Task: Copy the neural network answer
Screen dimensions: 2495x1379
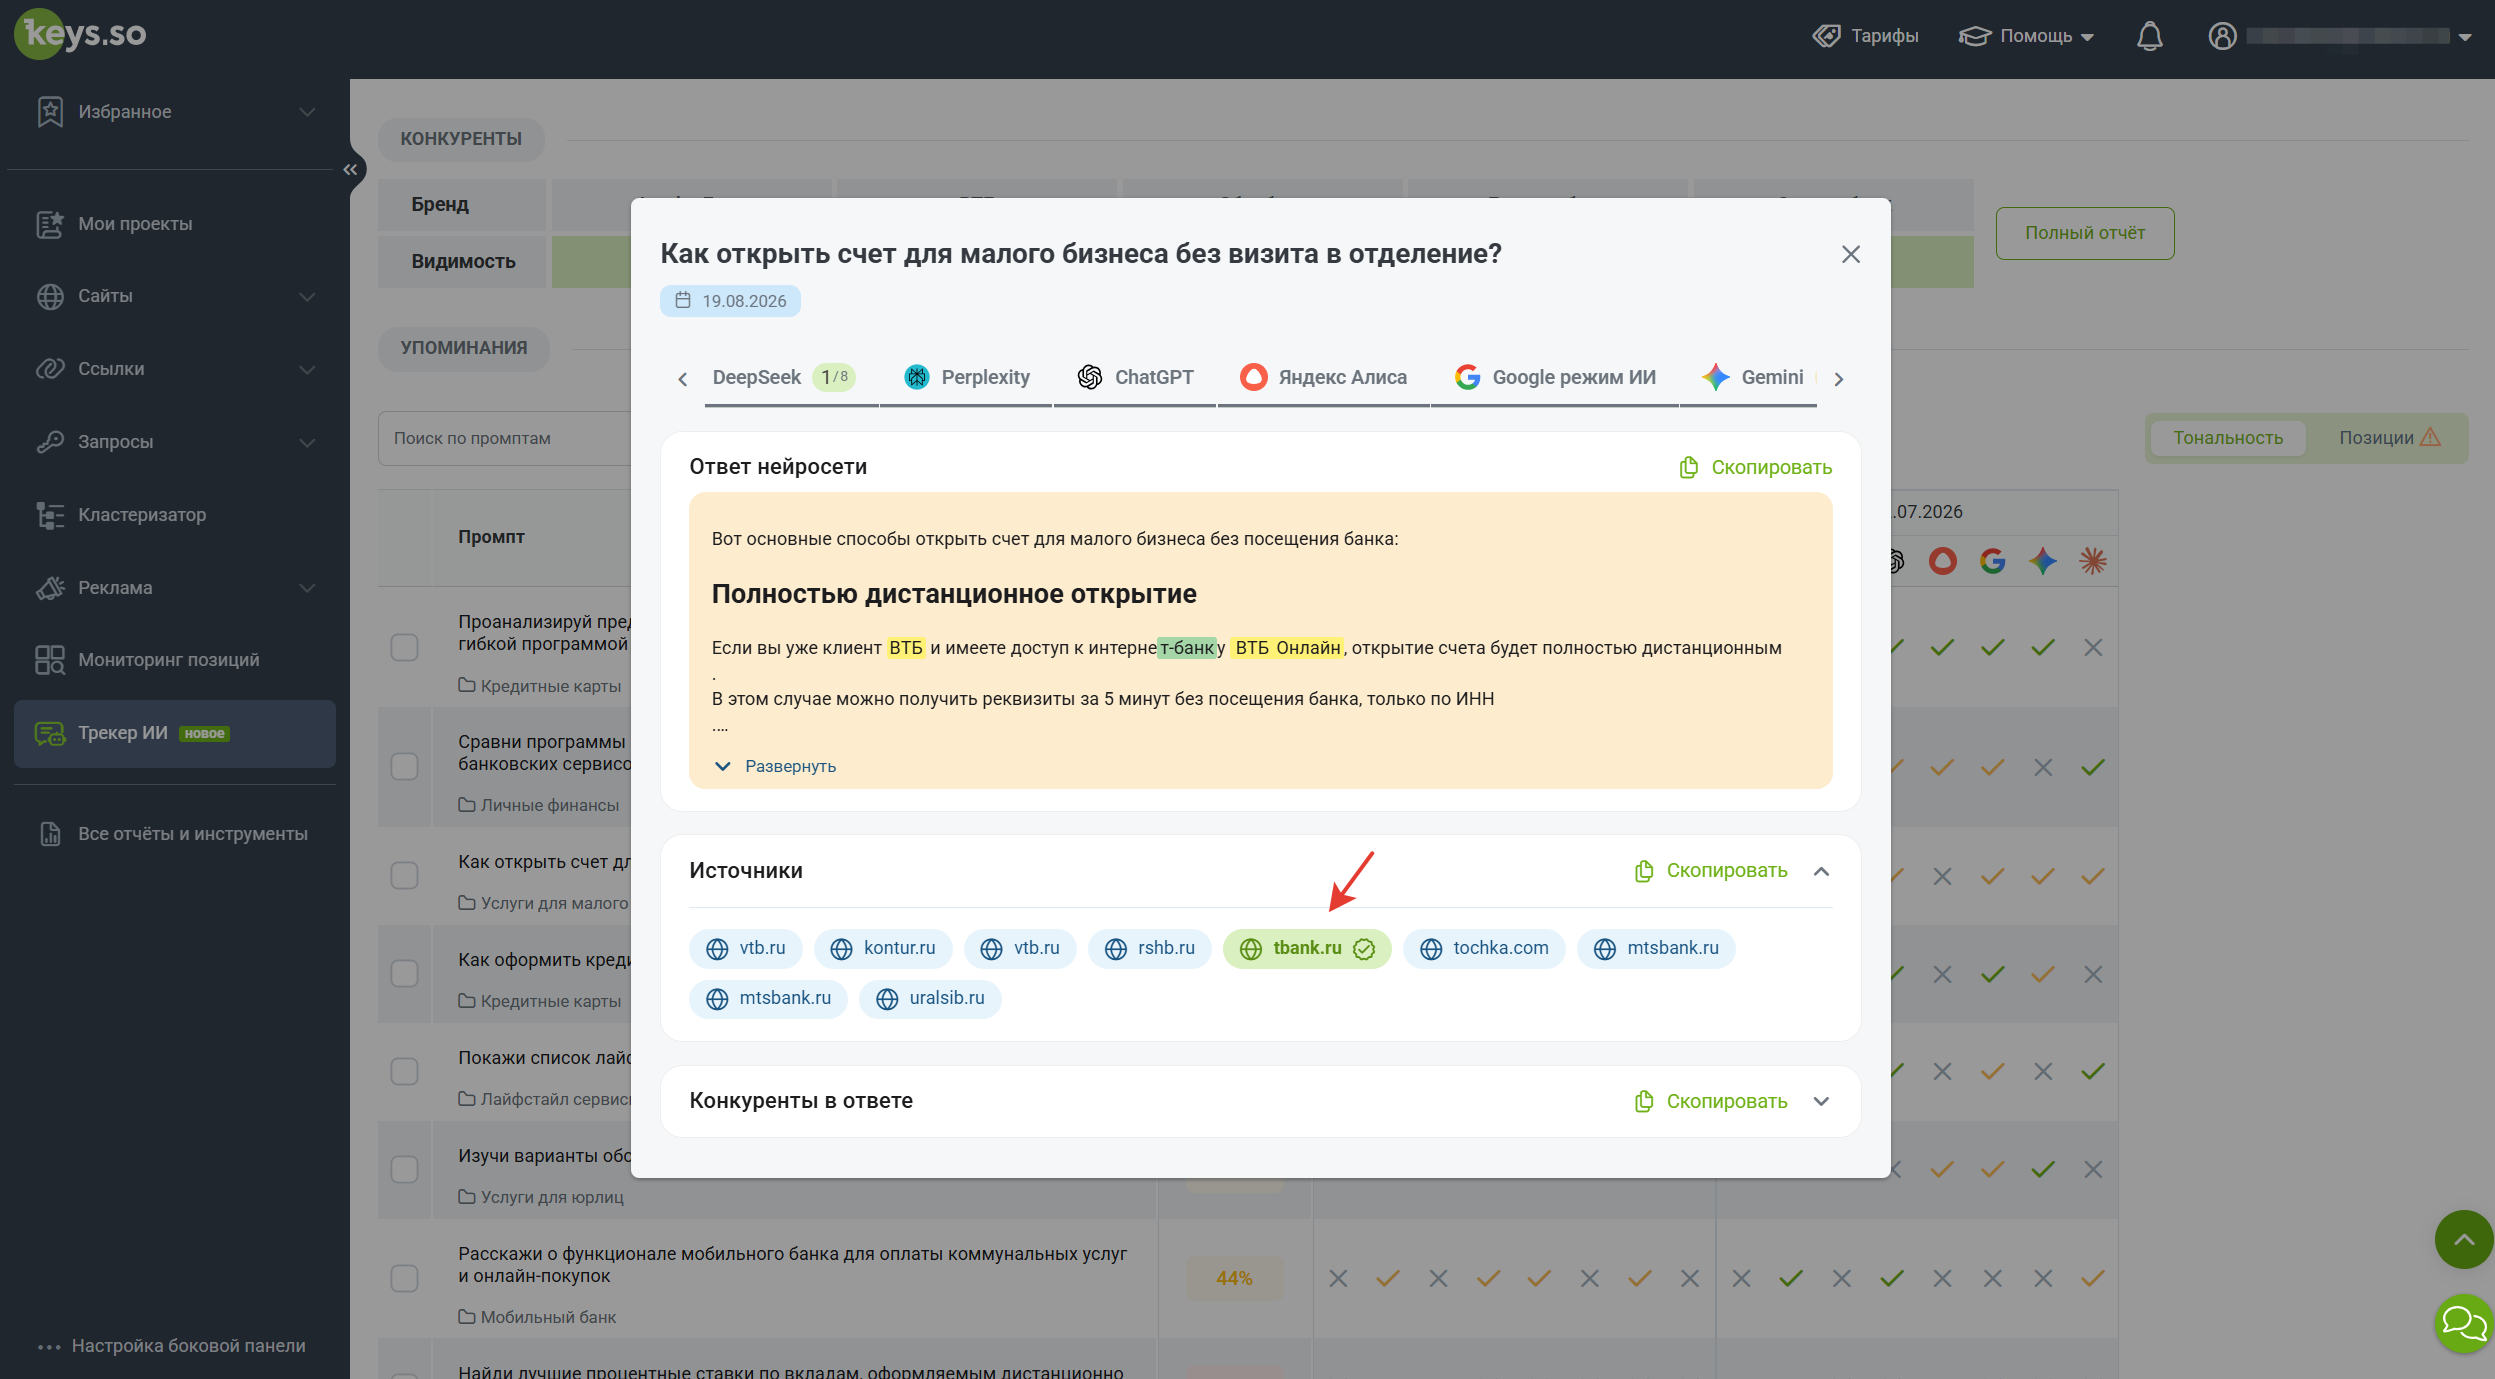Action: pos(1756,468)
